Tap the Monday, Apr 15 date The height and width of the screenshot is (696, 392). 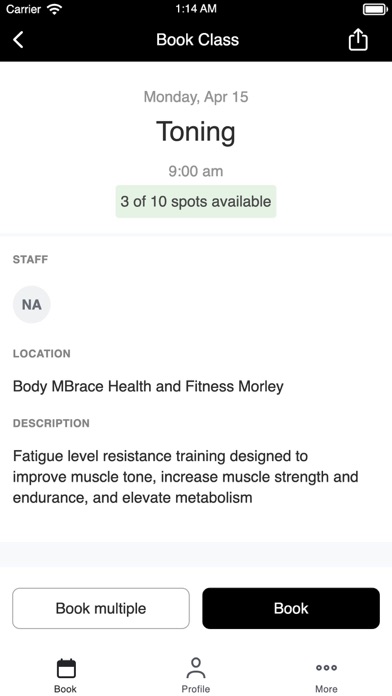pyautogui.click(x=196, y=97)
